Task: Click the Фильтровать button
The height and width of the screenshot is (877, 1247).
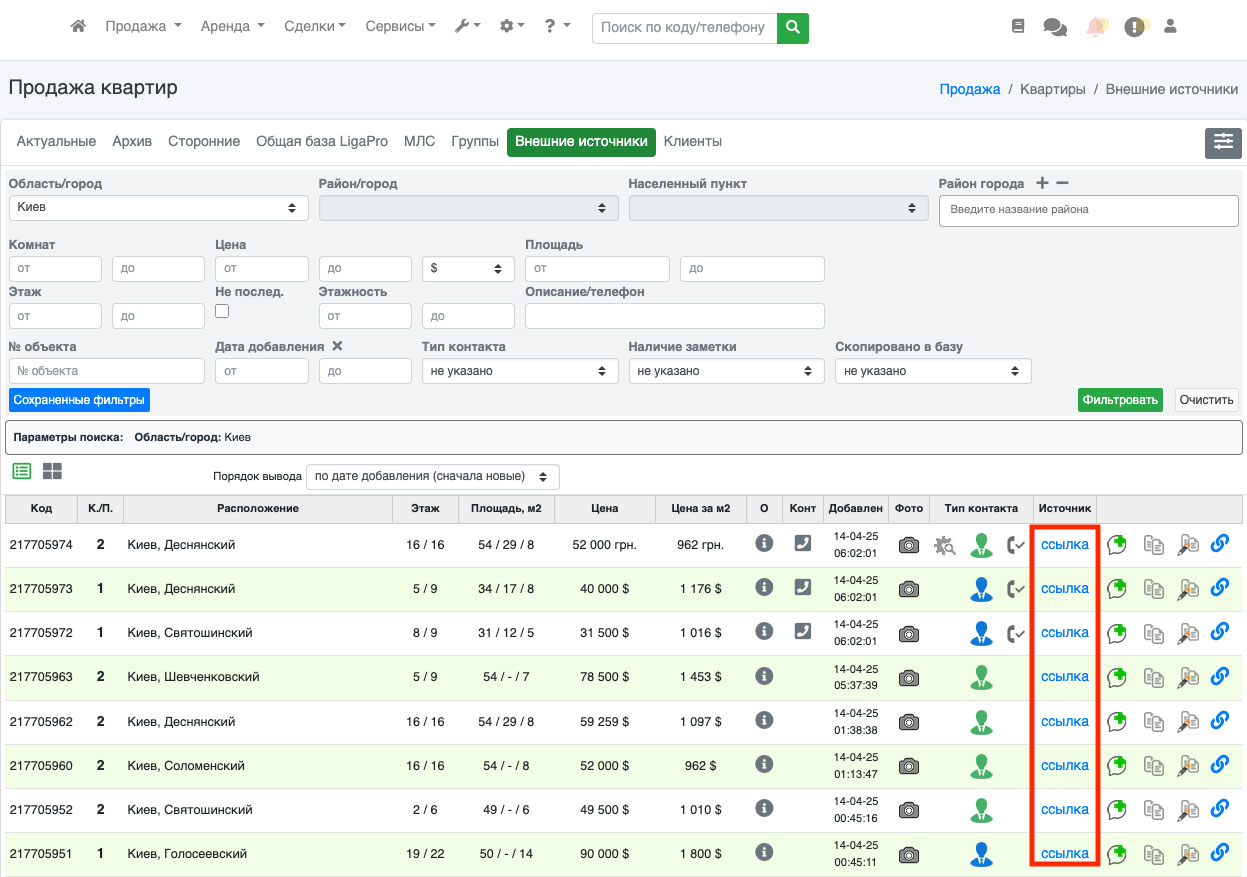Action: [x=1120, y=400]
